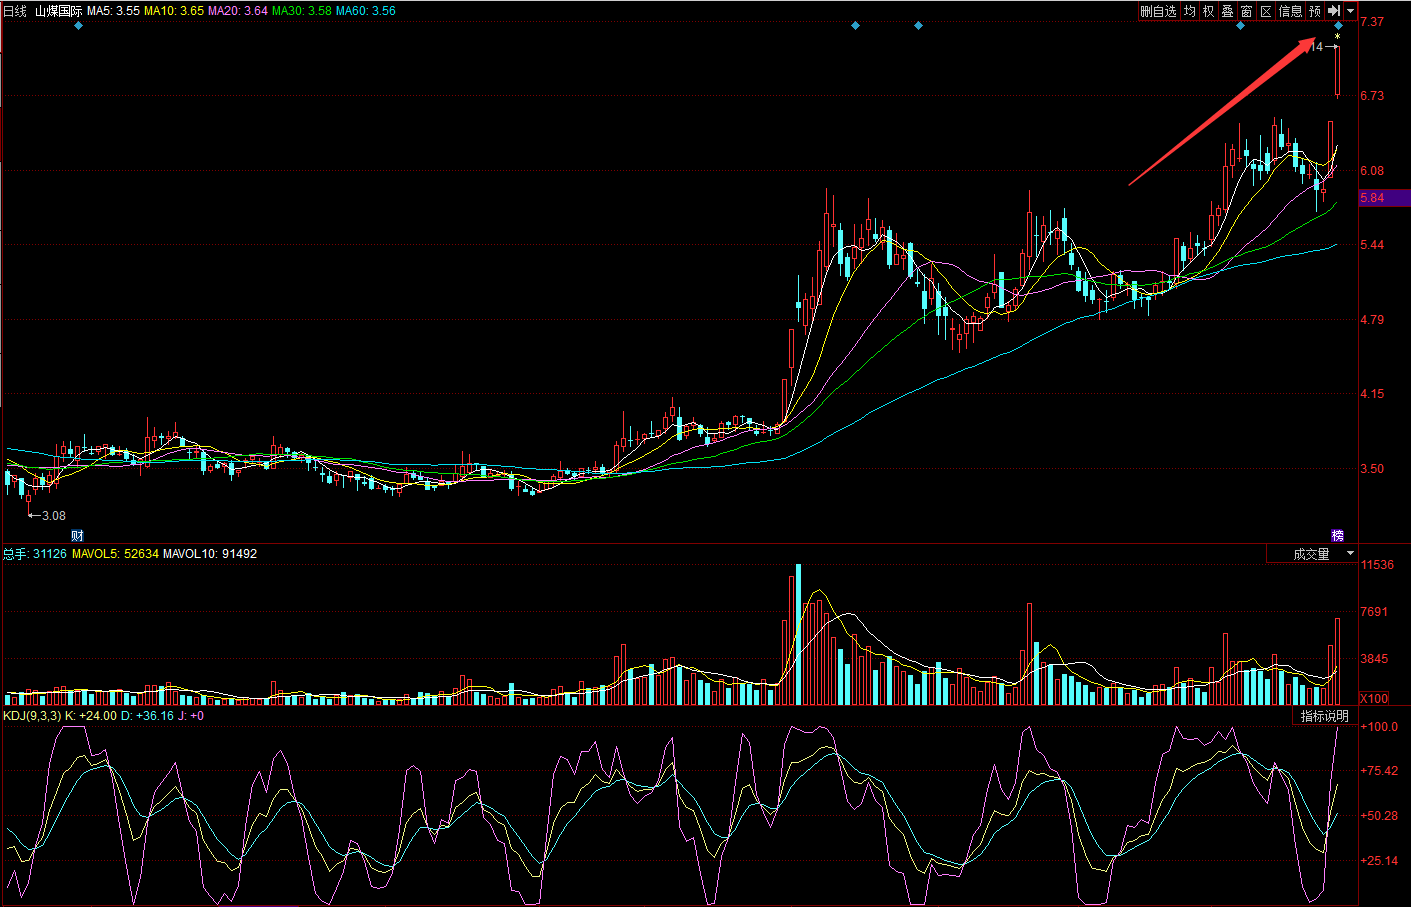Click the J: +0 value
Image resolution: width=1411 pixels, height=907 pixels.
[191, 716]
